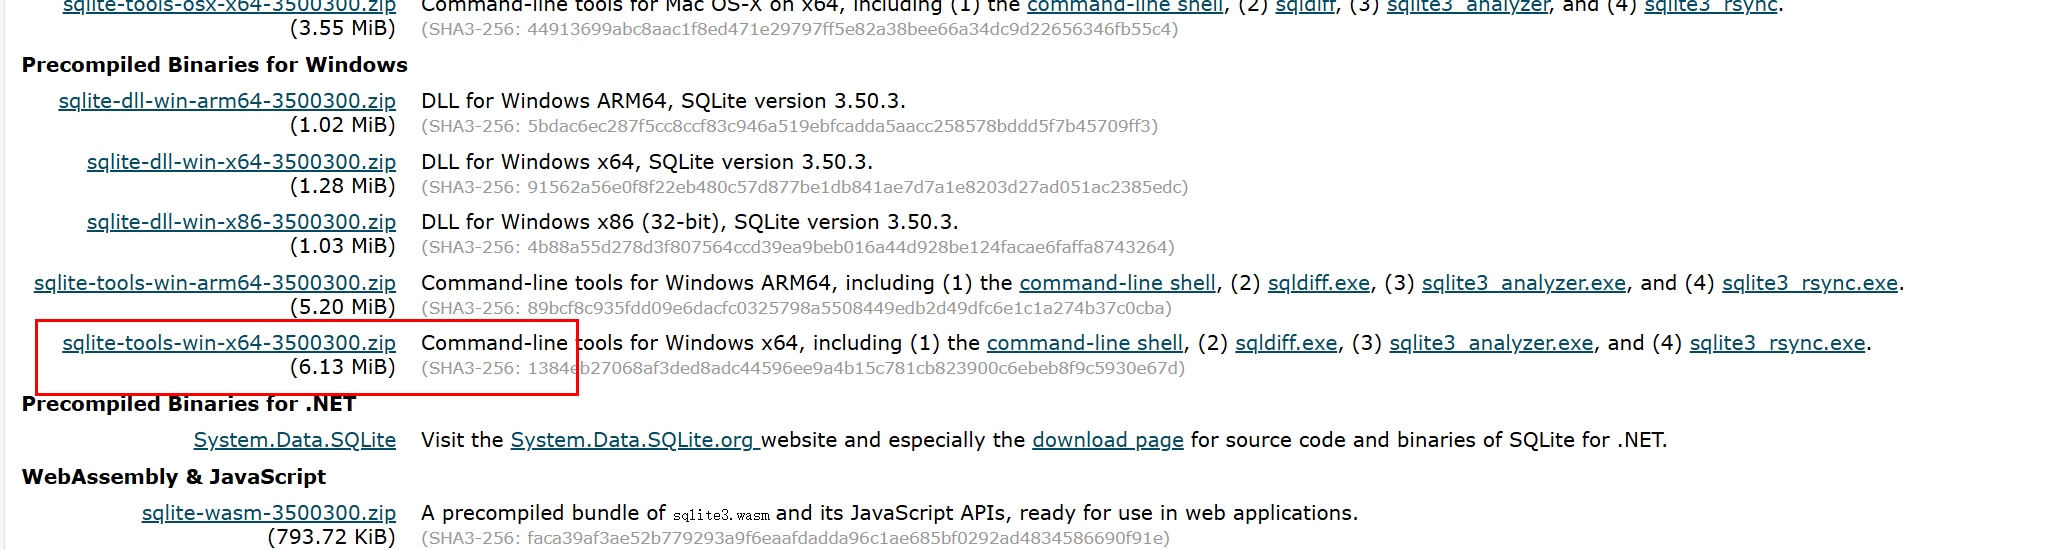The height and width of the screenshot is (550, 2047).
Task: Click 'A precompiled bundle of' description text
Action: [543, 513]
